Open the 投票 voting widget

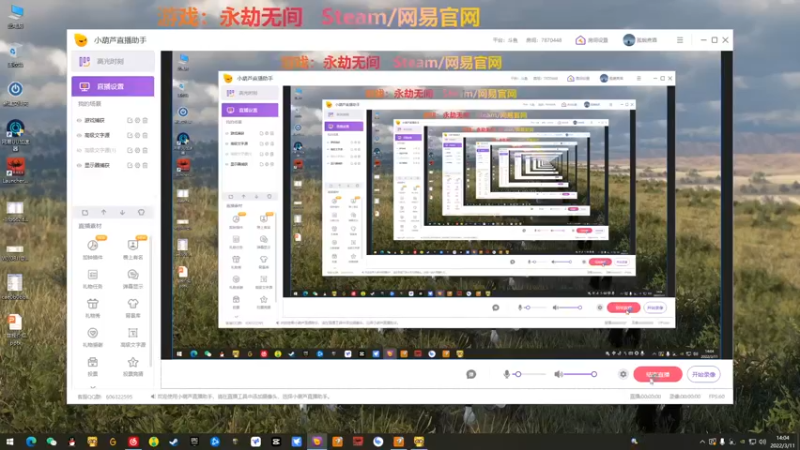(x=92, y=366)
